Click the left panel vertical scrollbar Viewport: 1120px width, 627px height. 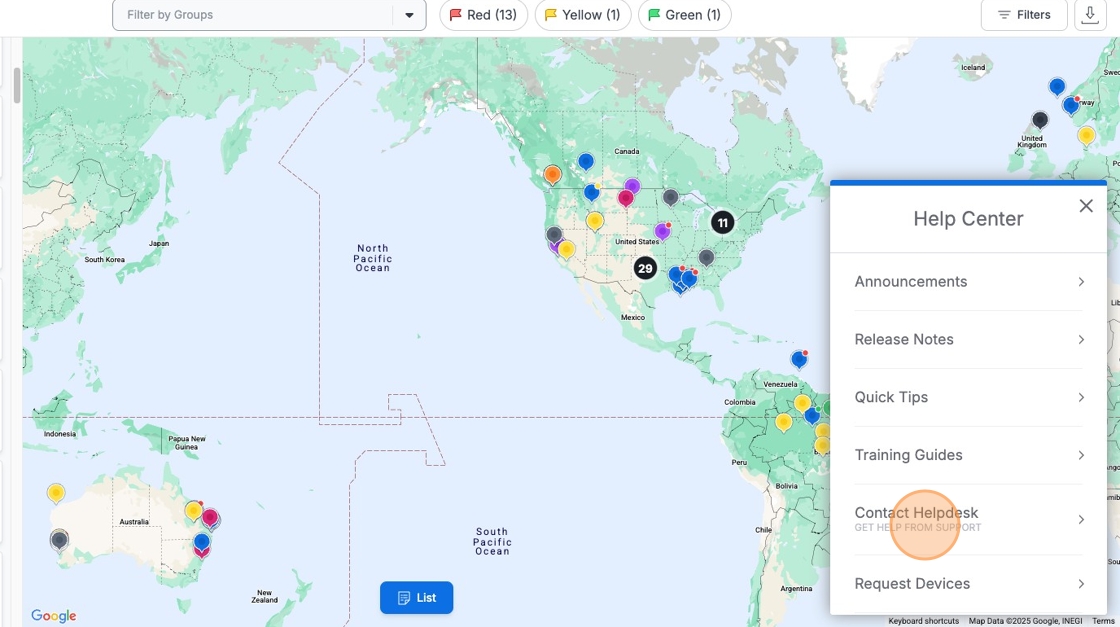(x=16, y=86)
